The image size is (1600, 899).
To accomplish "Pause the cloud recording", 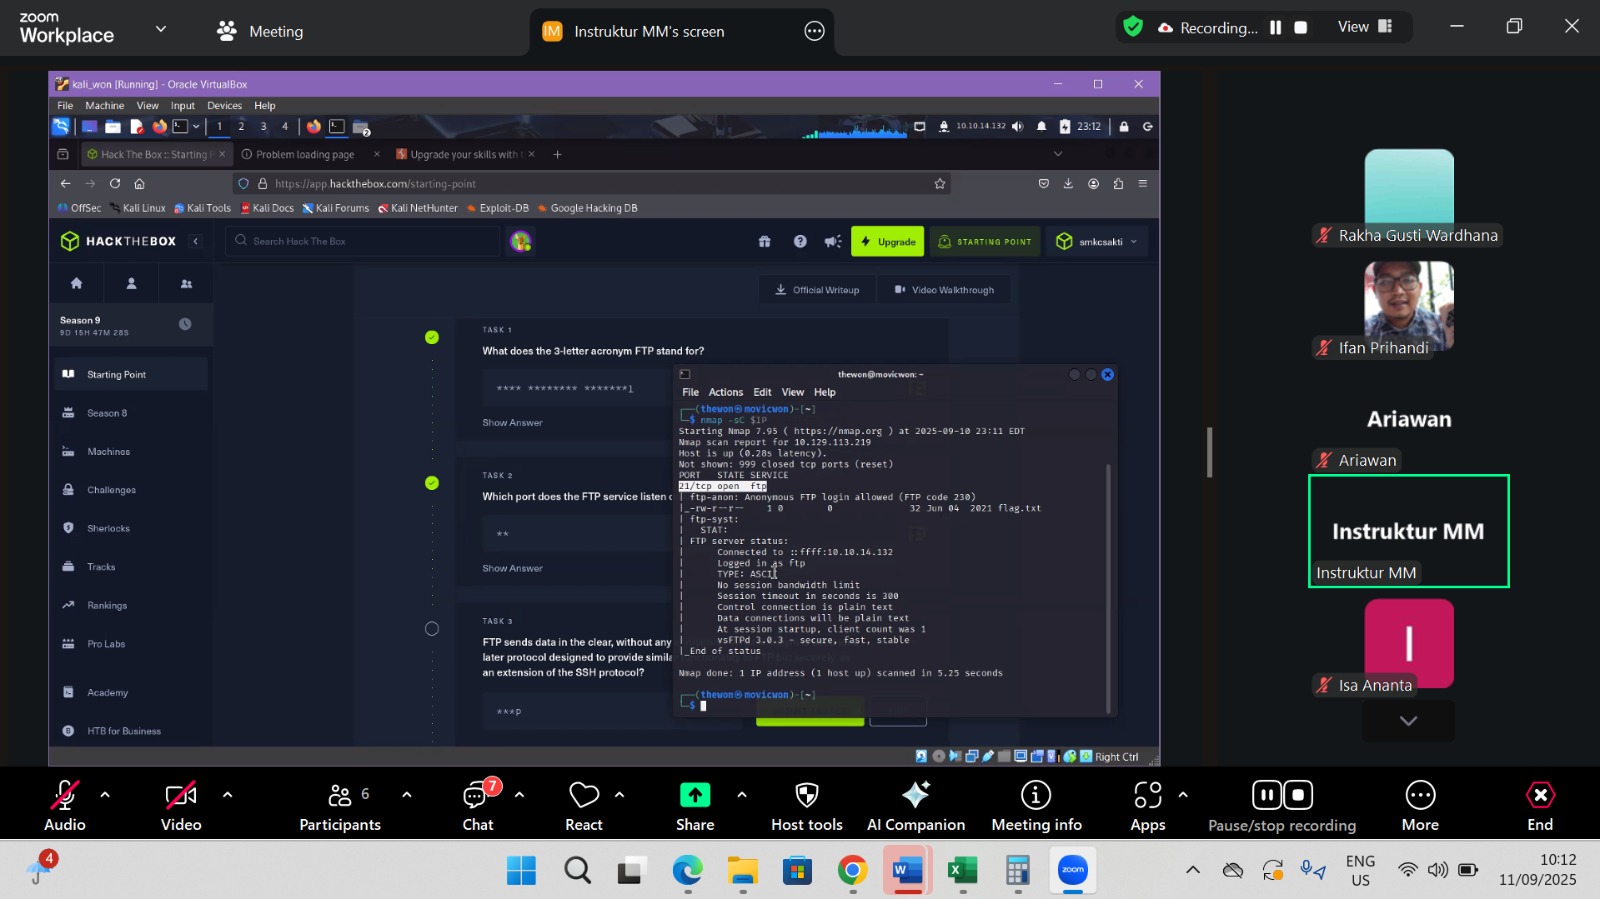I will pos(1275,28).
